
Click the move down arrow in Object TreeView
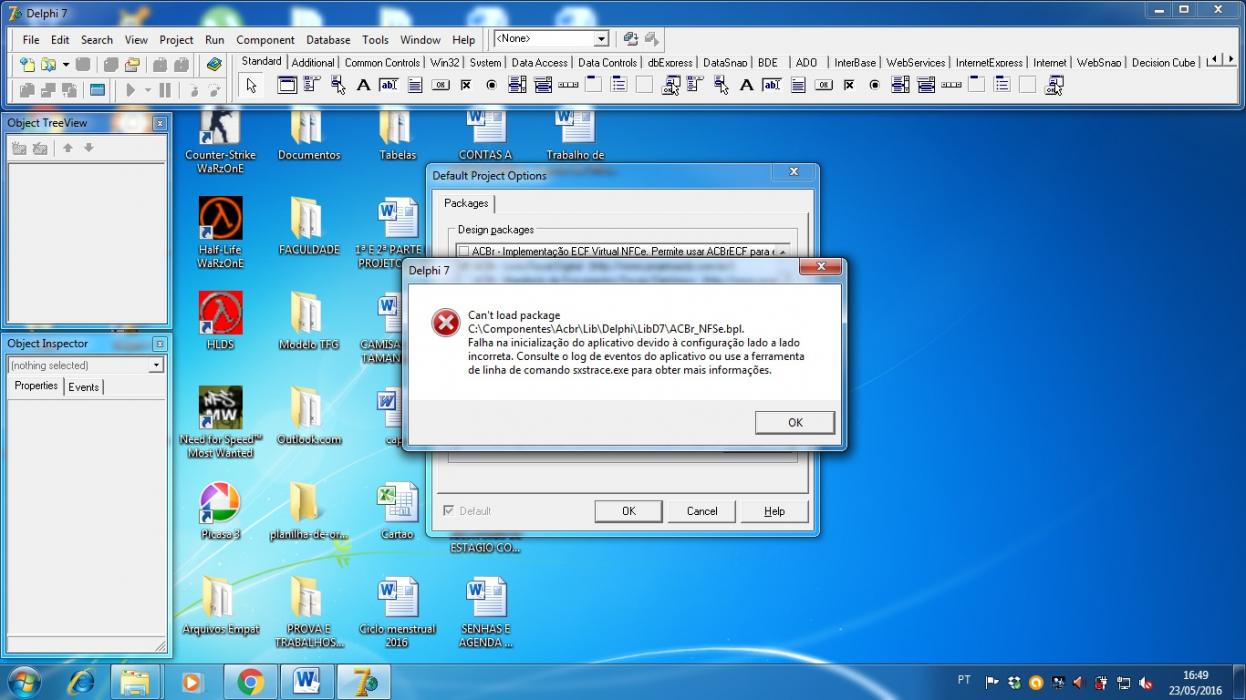[x=88, y=148]
